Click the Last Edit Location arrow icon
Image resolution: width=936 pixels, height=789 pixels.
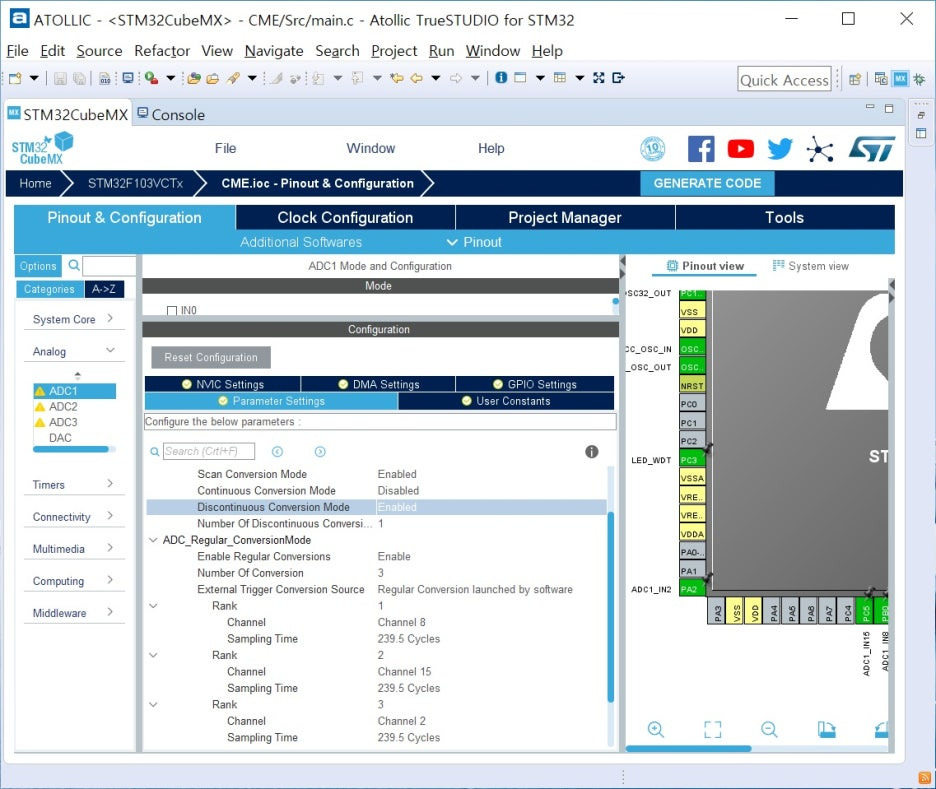[396, 78]
